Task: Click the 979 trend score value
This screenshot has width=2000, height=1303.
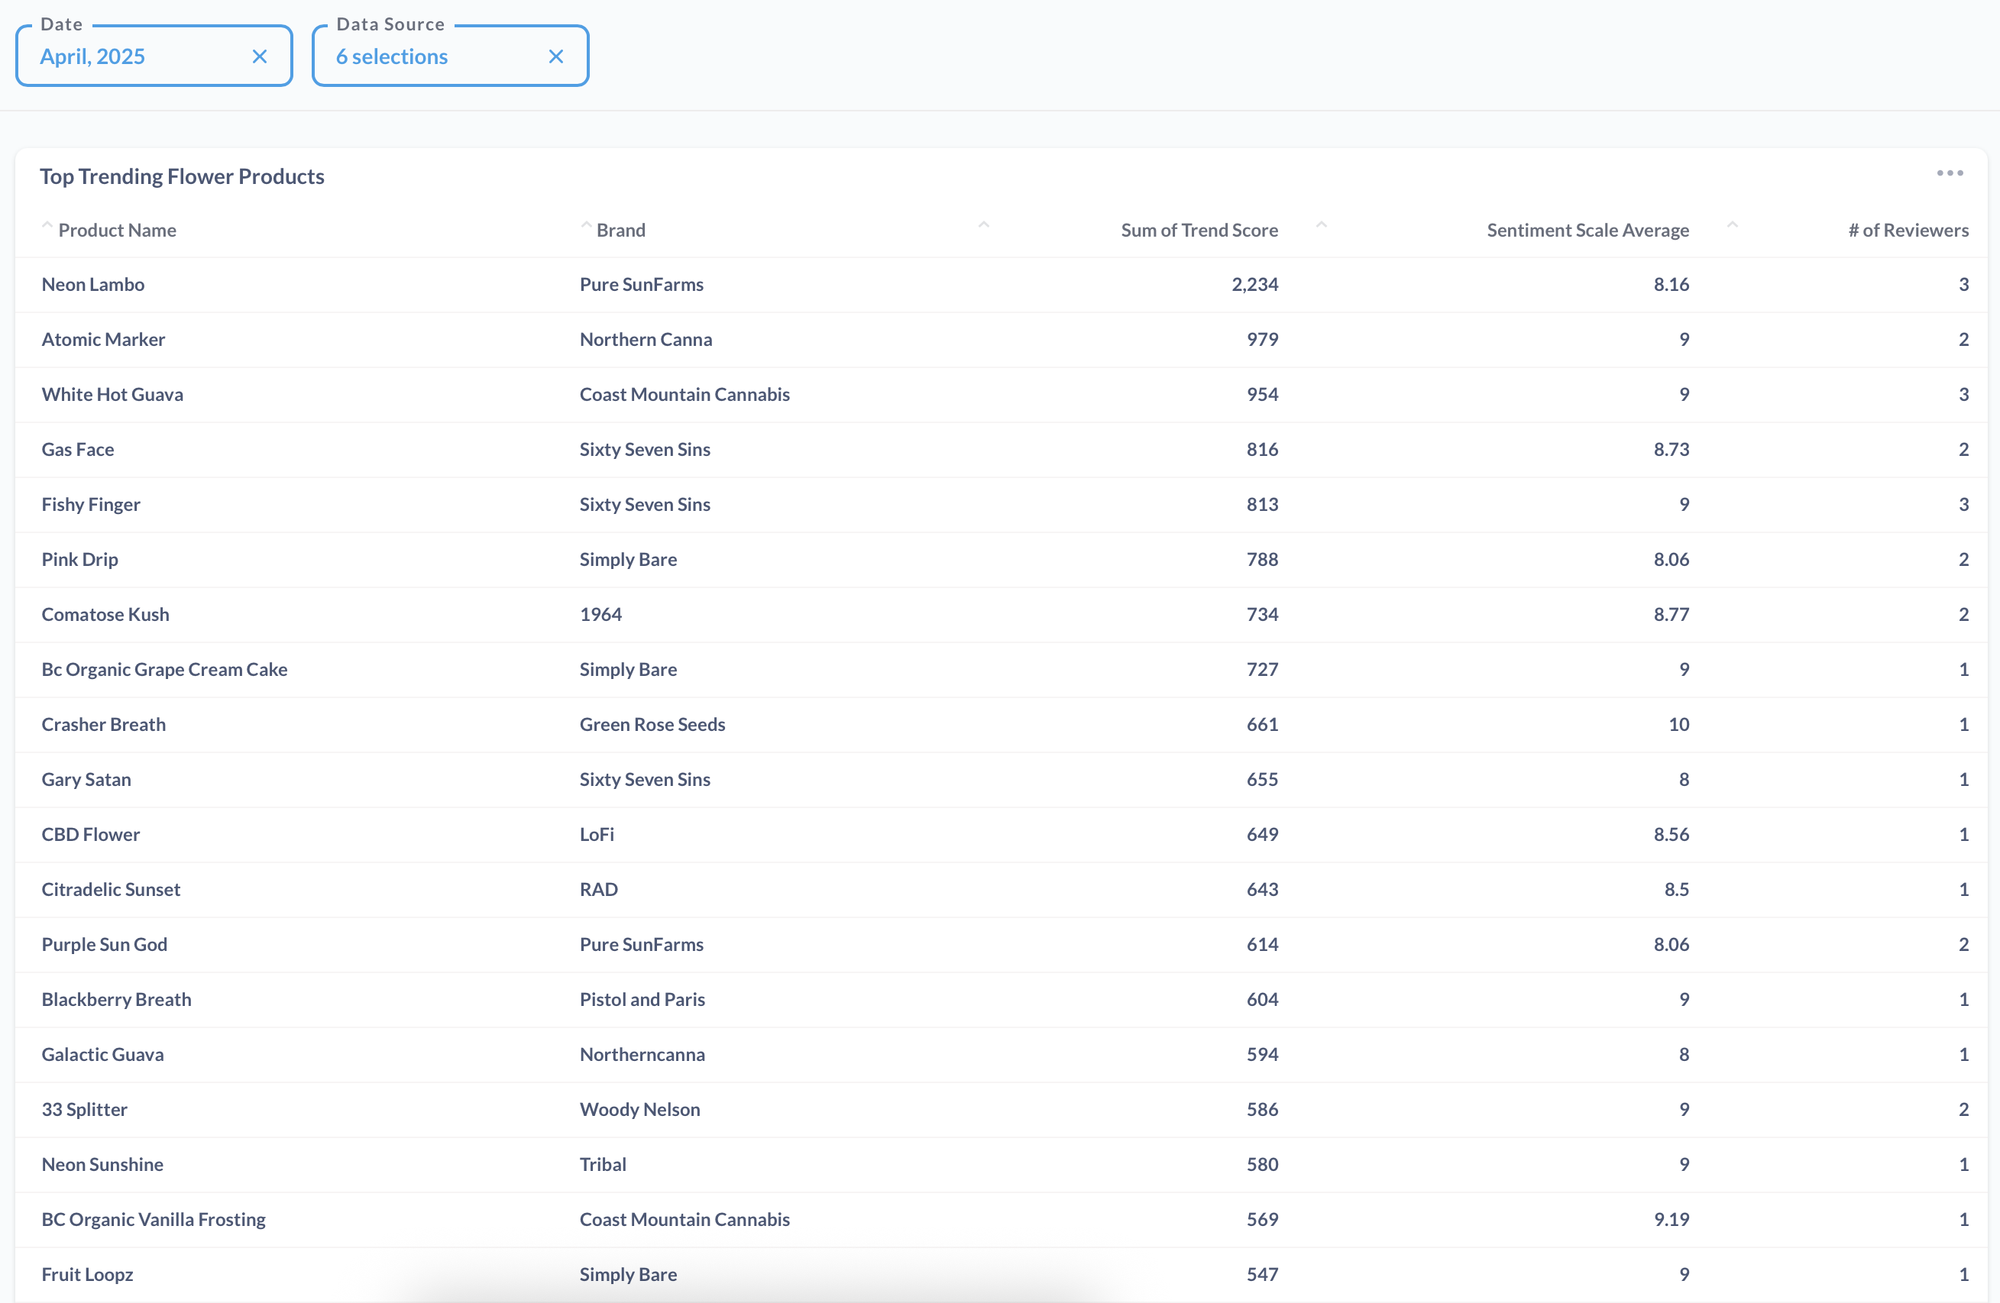Action: 1262,339
